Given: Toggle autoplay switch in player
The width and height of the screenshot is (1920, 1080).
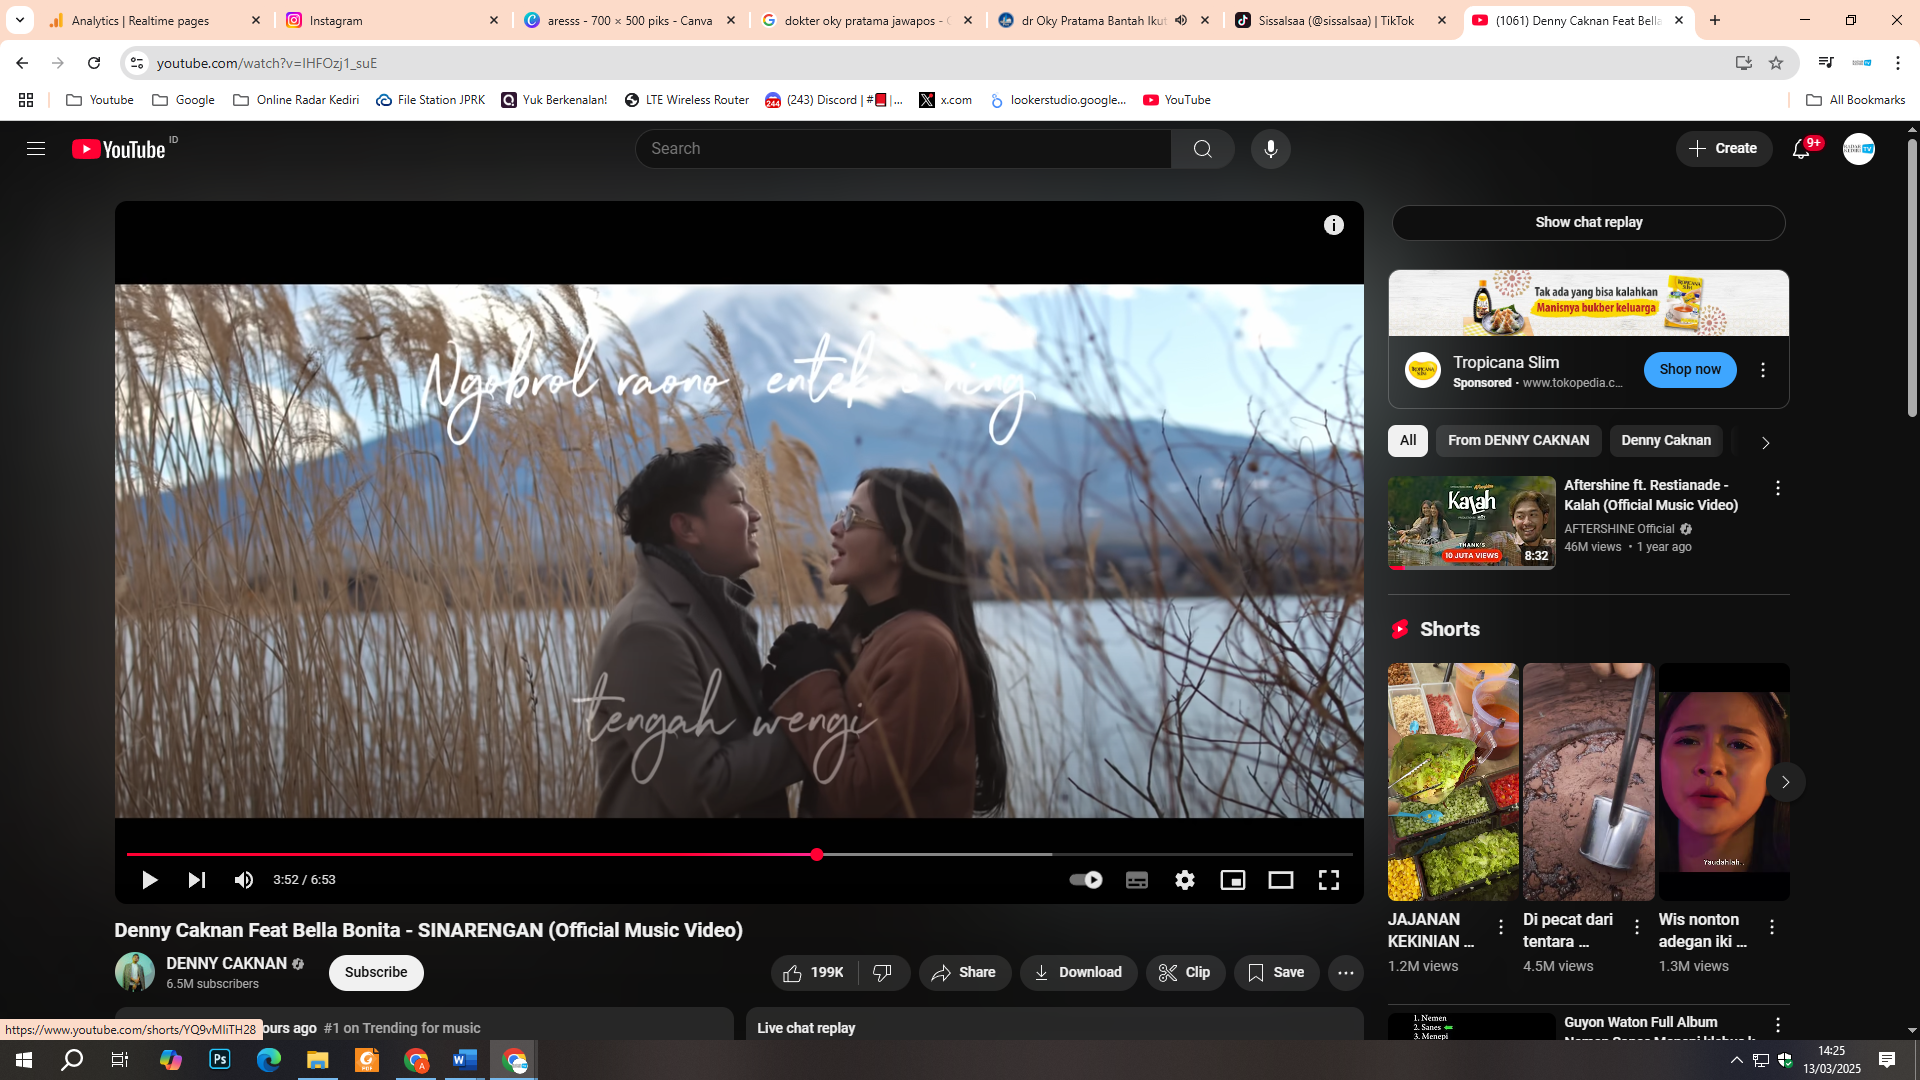Looking at the screenshot, I should point(1086,880).
